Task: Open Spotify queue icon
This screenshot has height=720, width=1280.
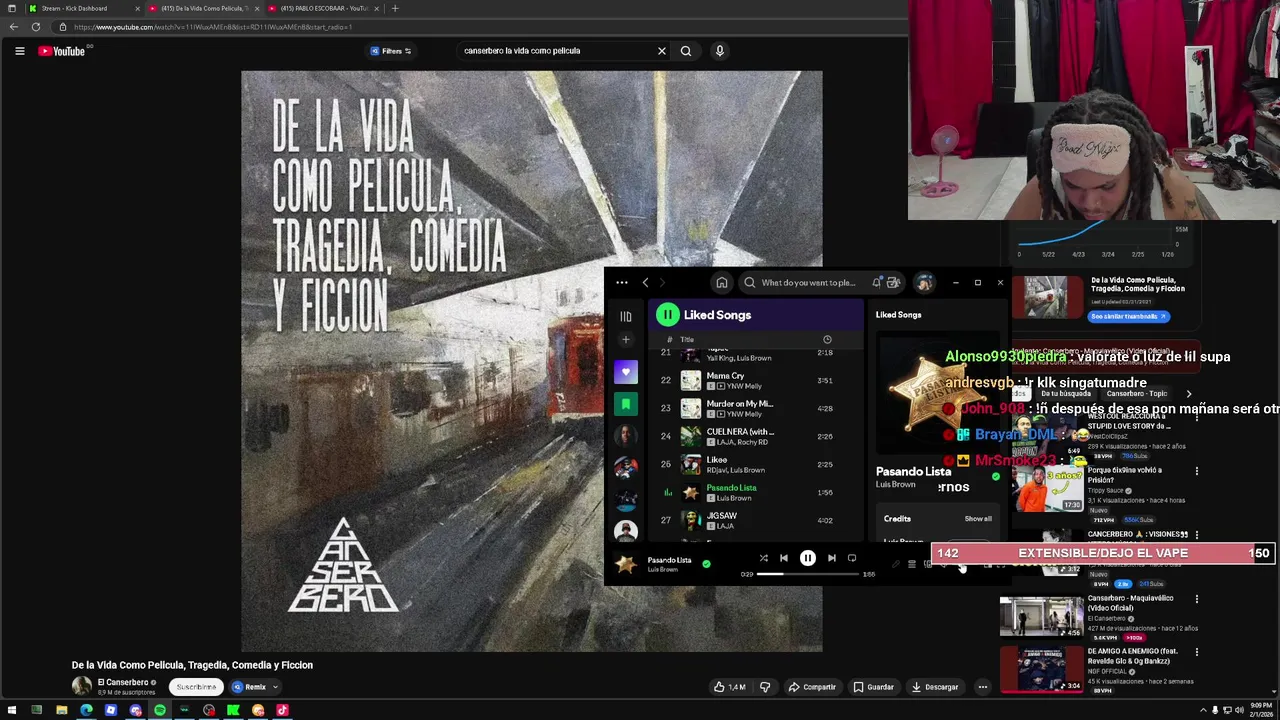Action: point(911,565)
